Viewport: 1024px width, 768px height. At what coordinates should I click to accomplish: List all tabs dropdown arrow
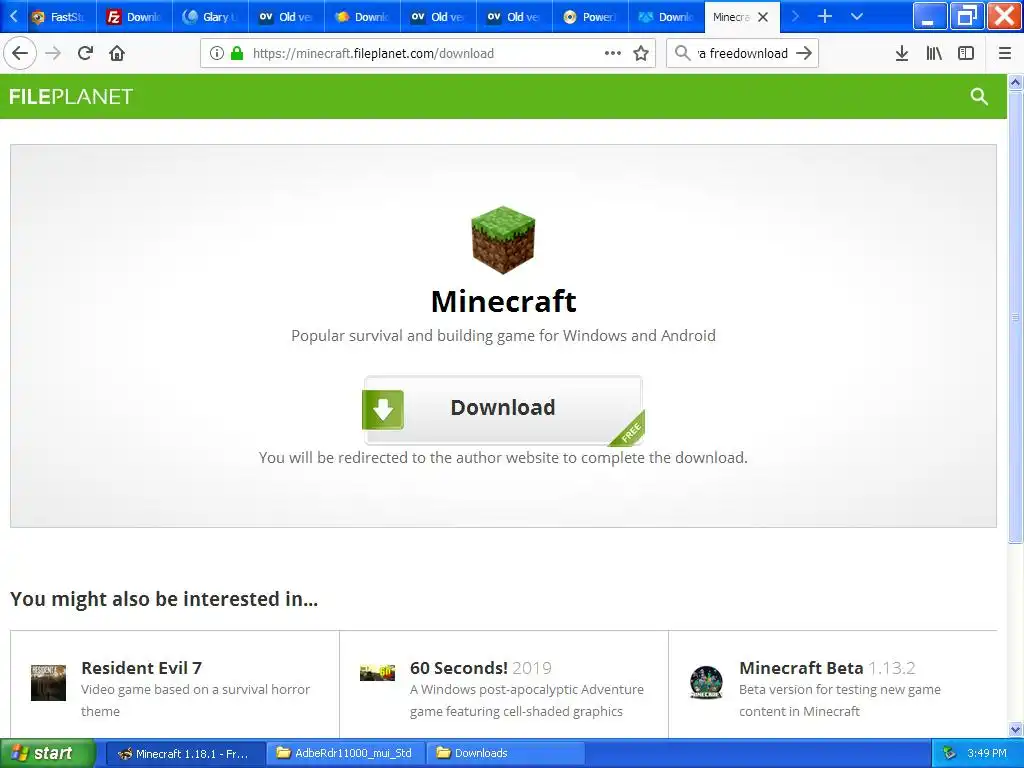(857, 16)
